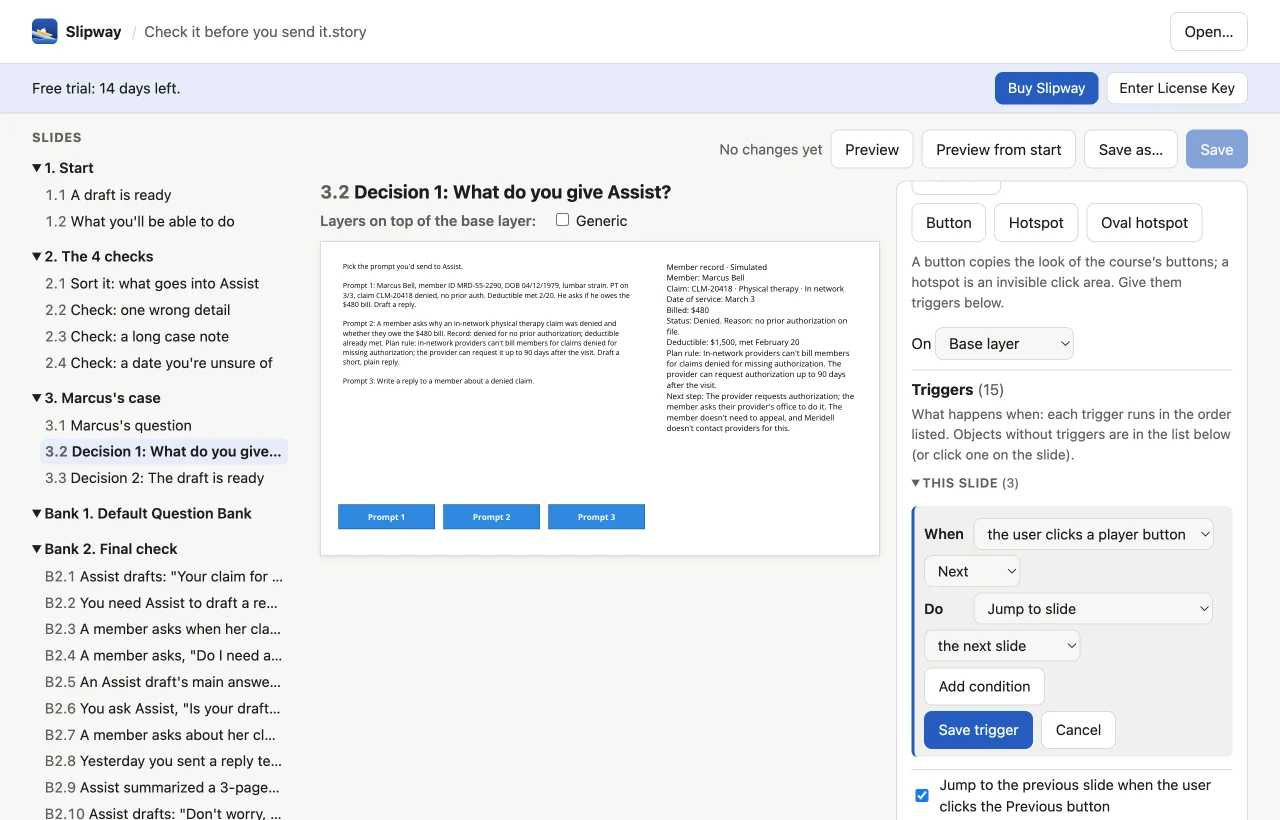Image resolution: width=1280 pixels, height=820 pixels.
Task: Open the "Next" player button dropdown
Action: [x=972, y=571]
